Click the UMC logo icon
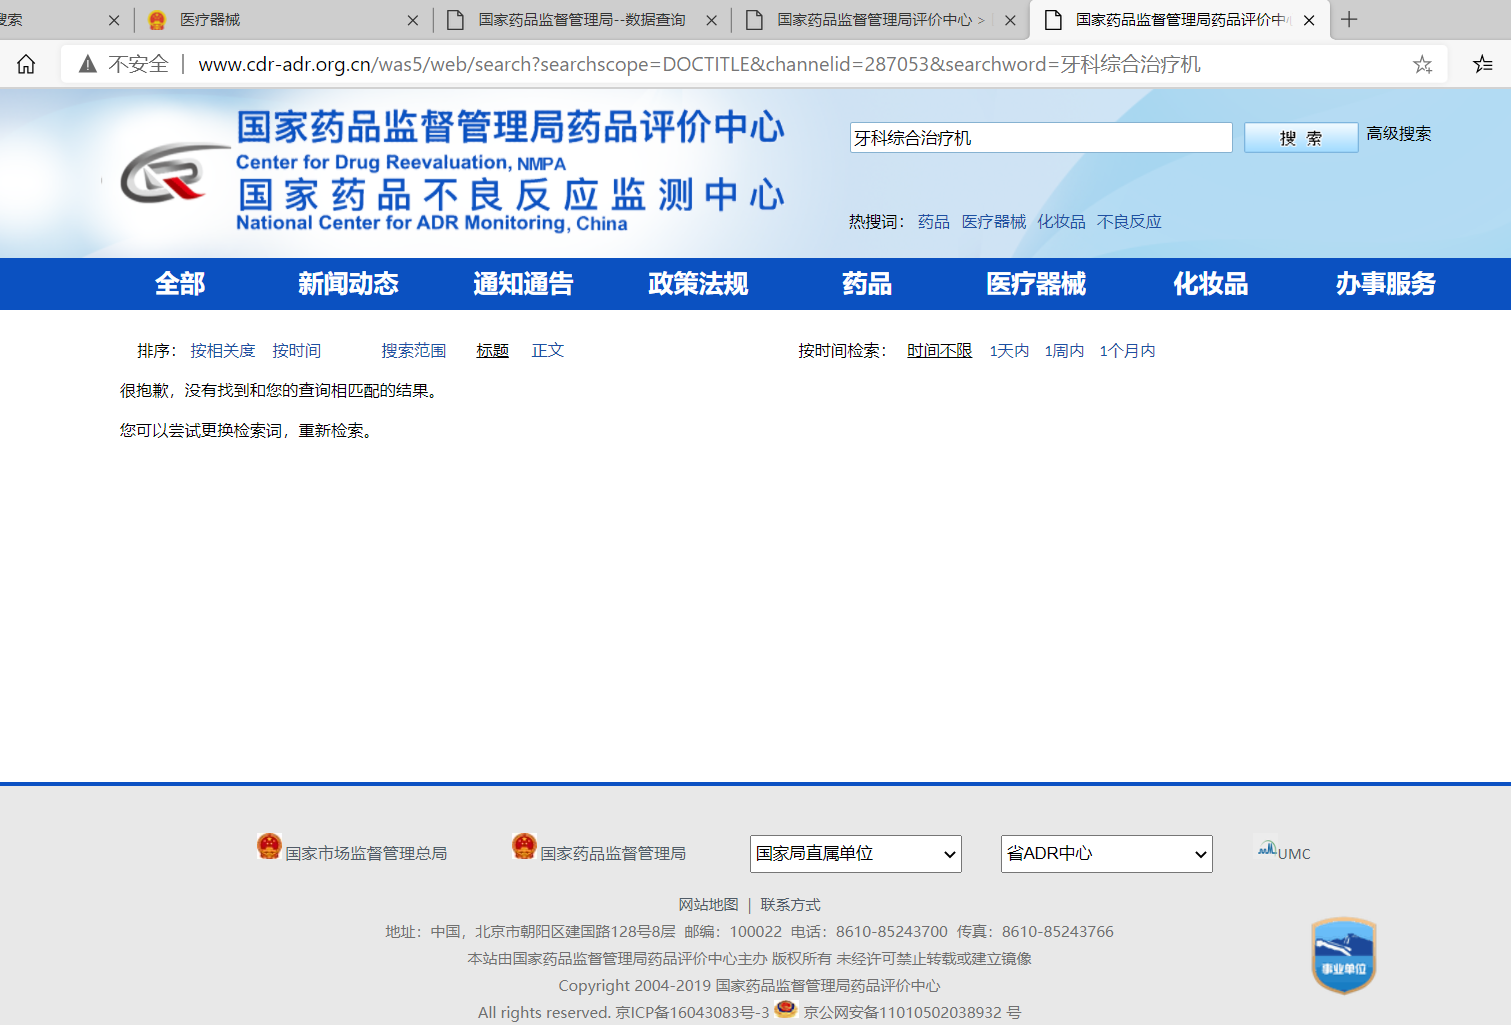The height and width of the screenshot is (1025, 1511). [x=1267, y=848]
